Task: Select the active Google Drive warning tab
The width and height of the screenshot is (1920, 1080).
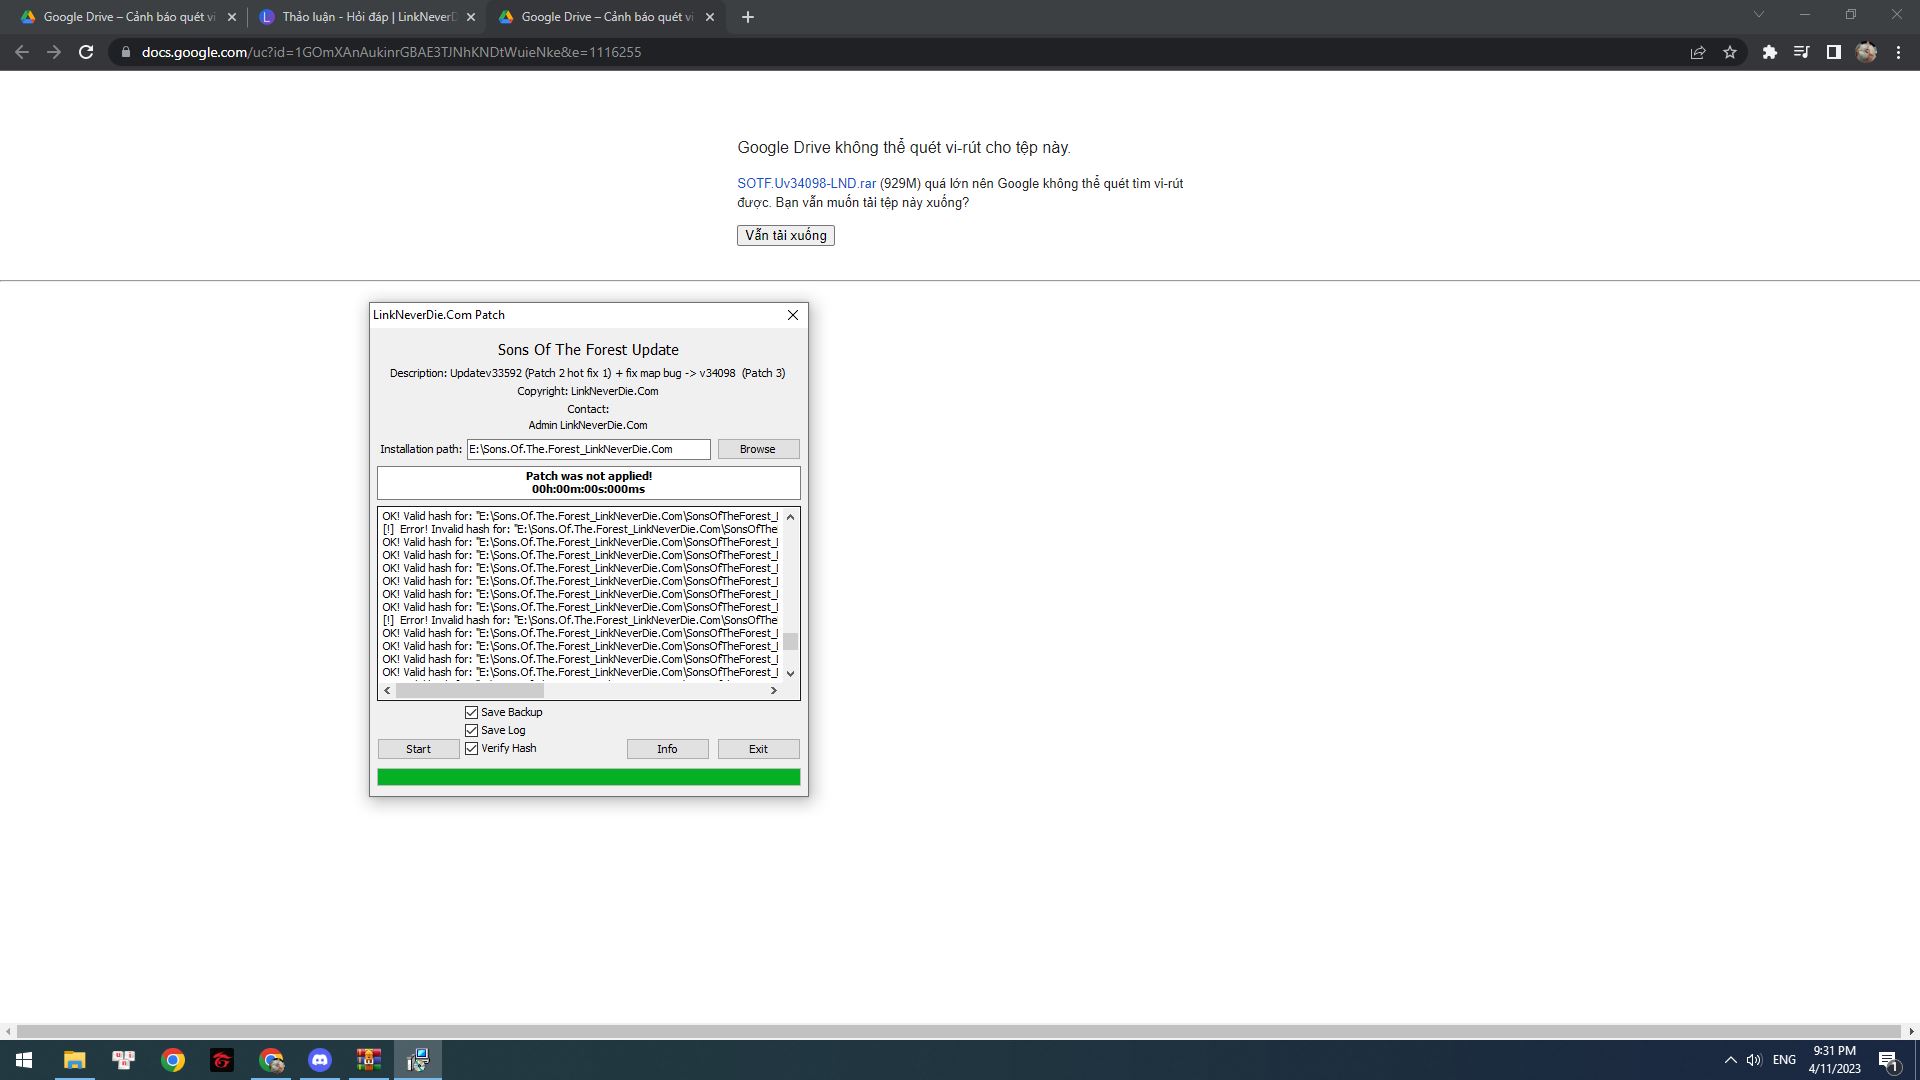Action: [x=607, y=17]
